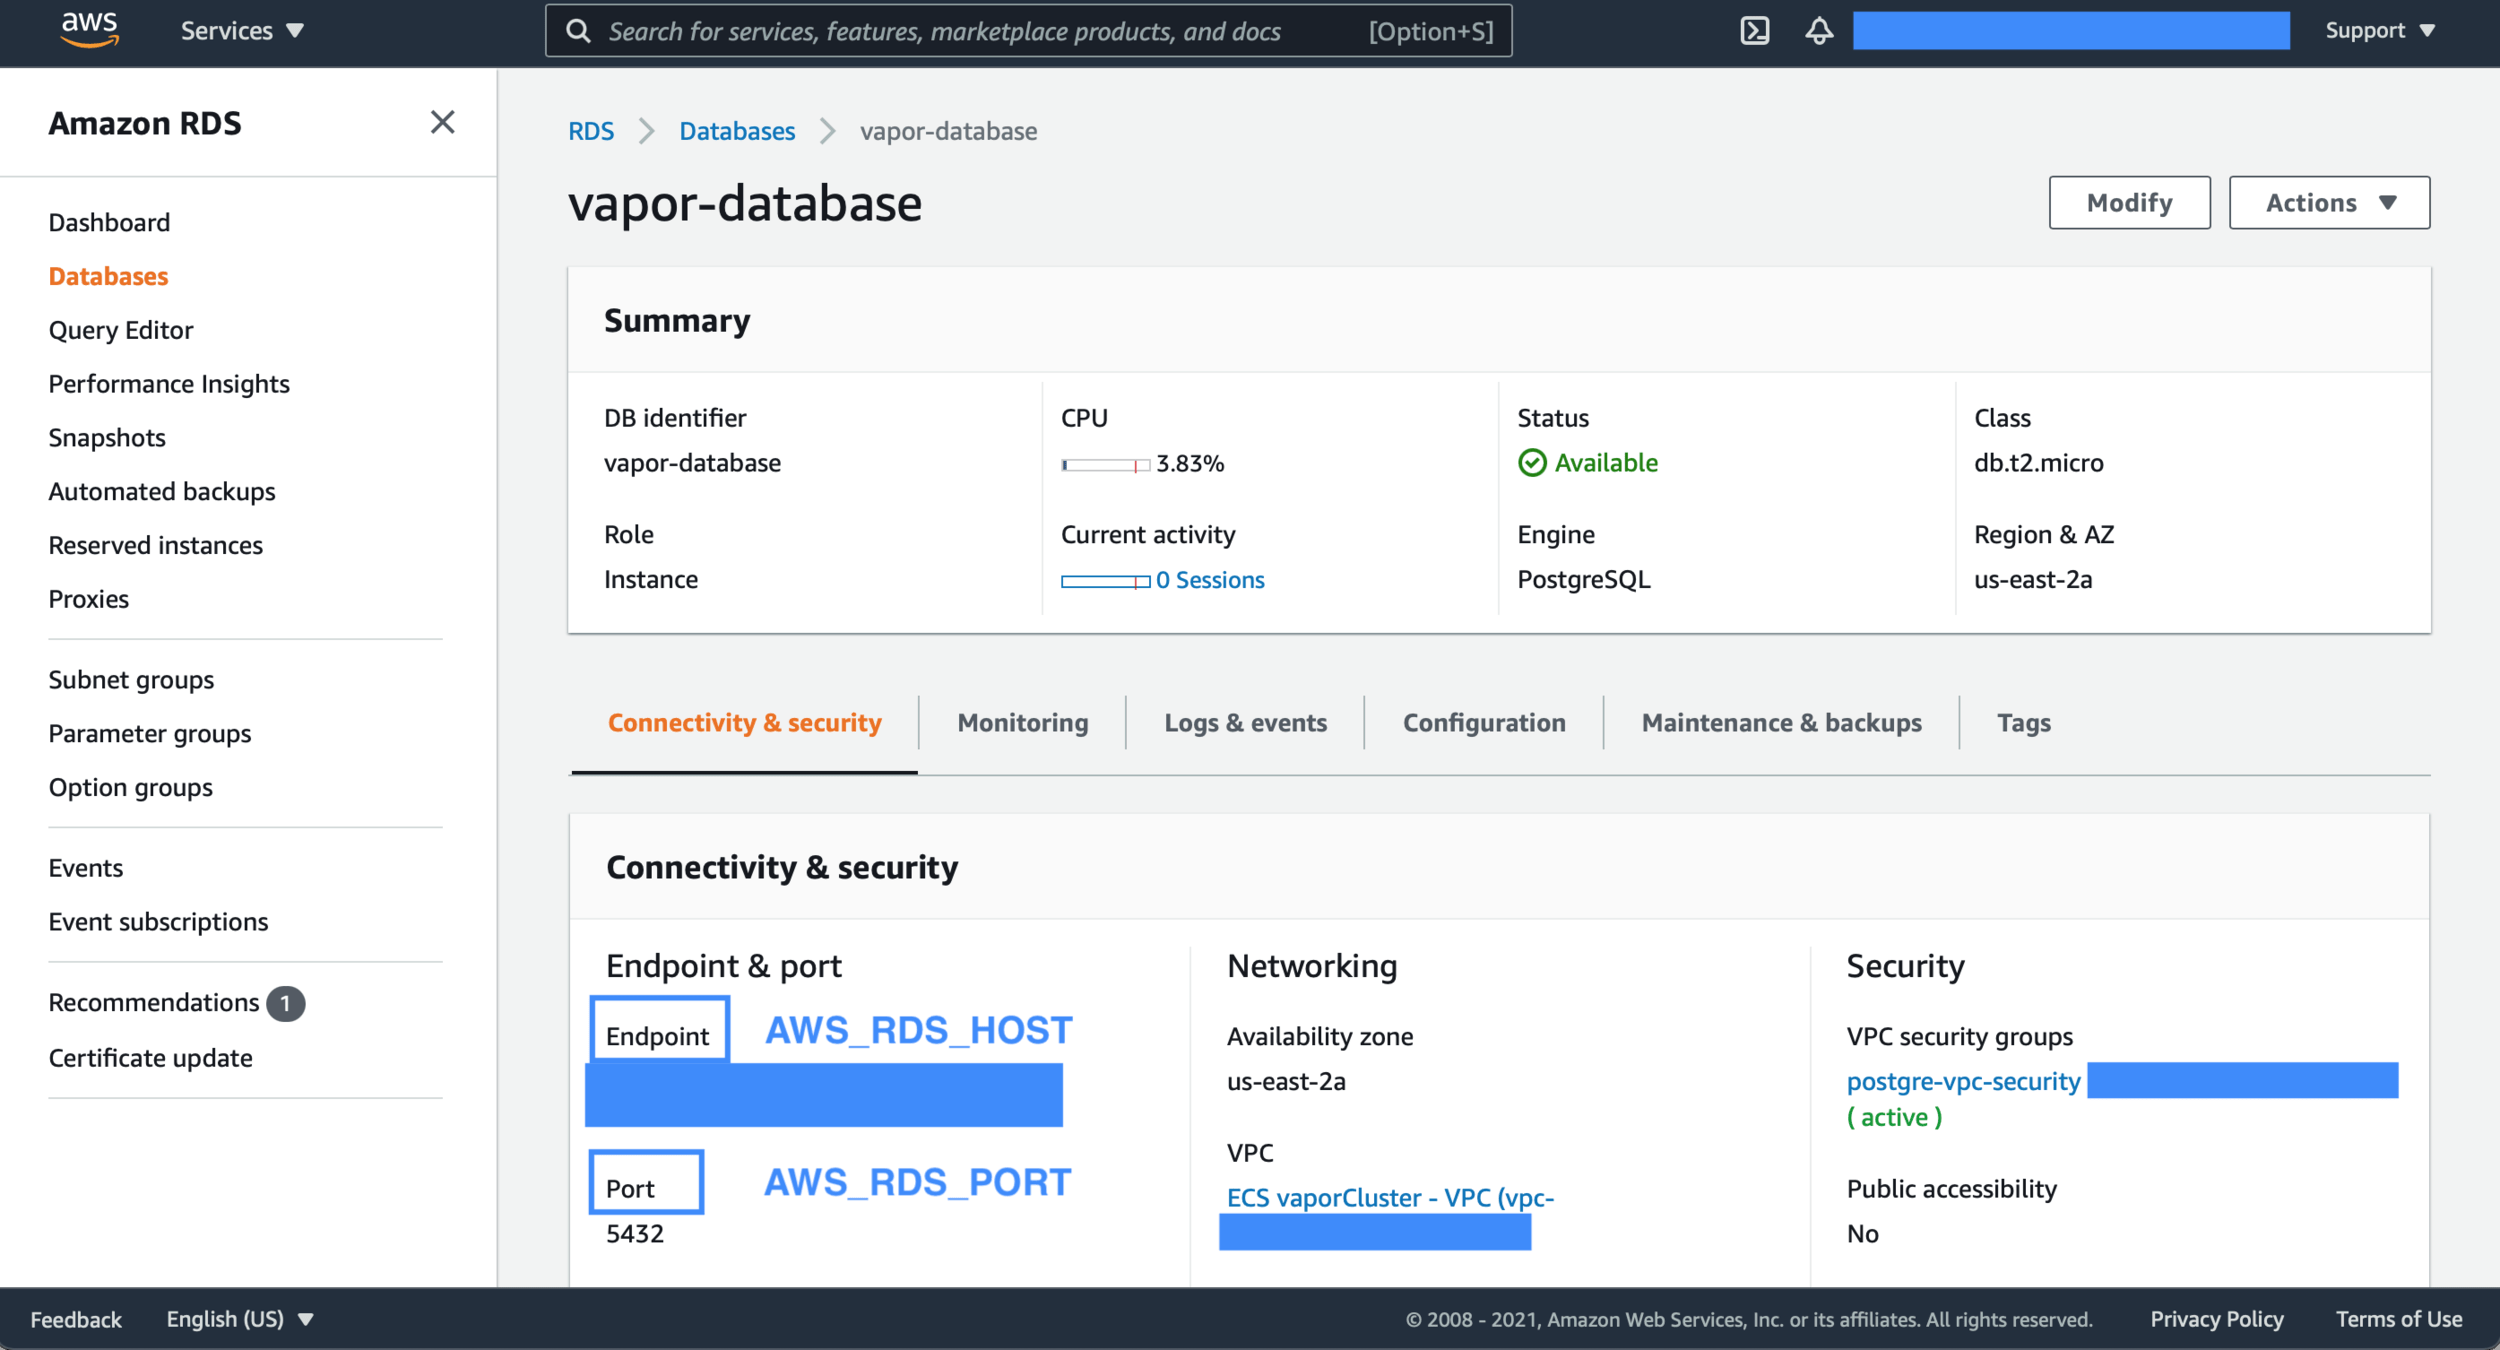
Task: Switch to the Monitoring tab
Action: coord(1021,722)
